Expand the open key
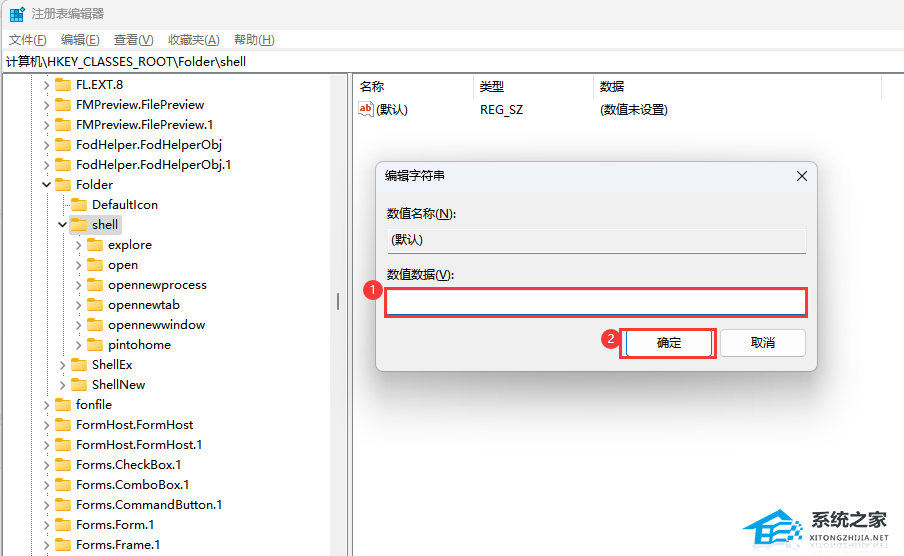The width and height of the screenshot is (904, 556). coord(78,265)
